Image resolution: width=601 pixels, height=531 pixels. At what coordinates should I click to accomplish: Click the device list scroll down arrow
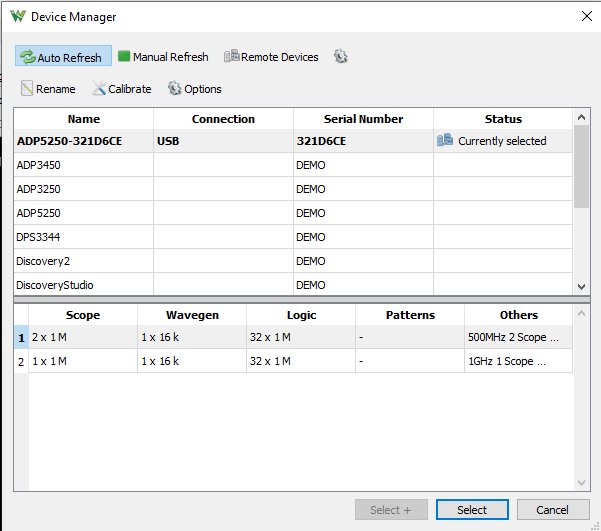tap(581, 287)
